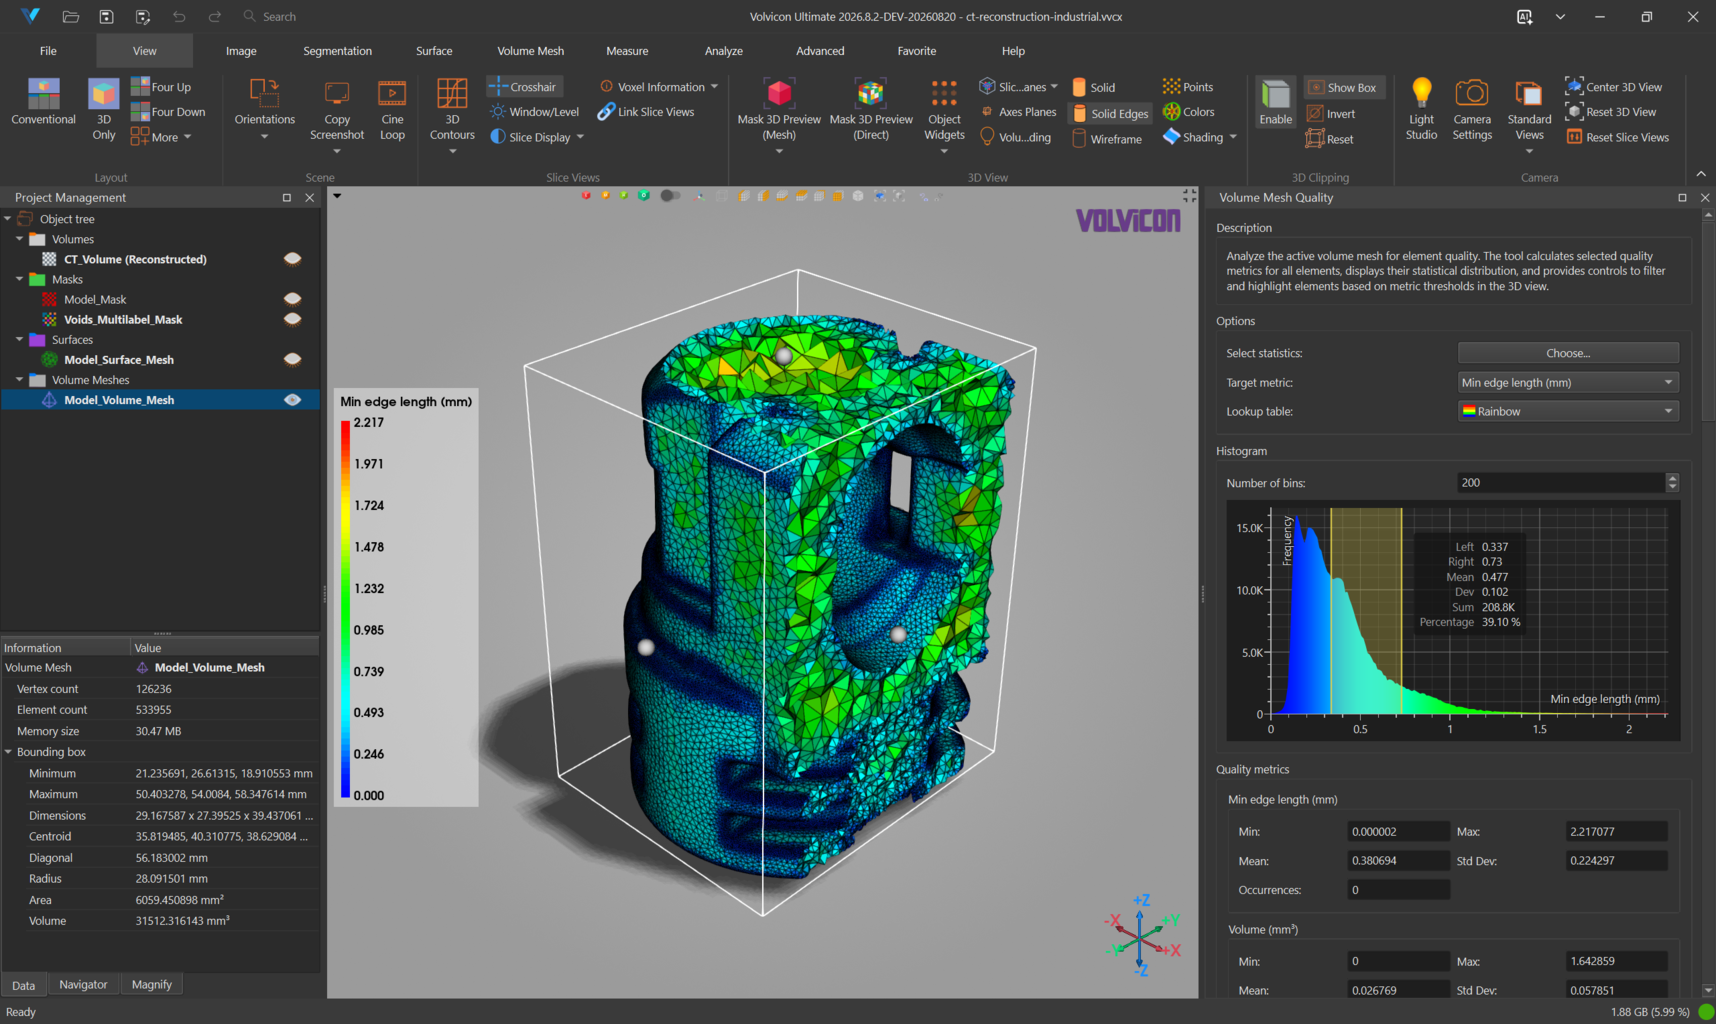
Task: Open Target metric dropdown
Action: point(1567,382)
